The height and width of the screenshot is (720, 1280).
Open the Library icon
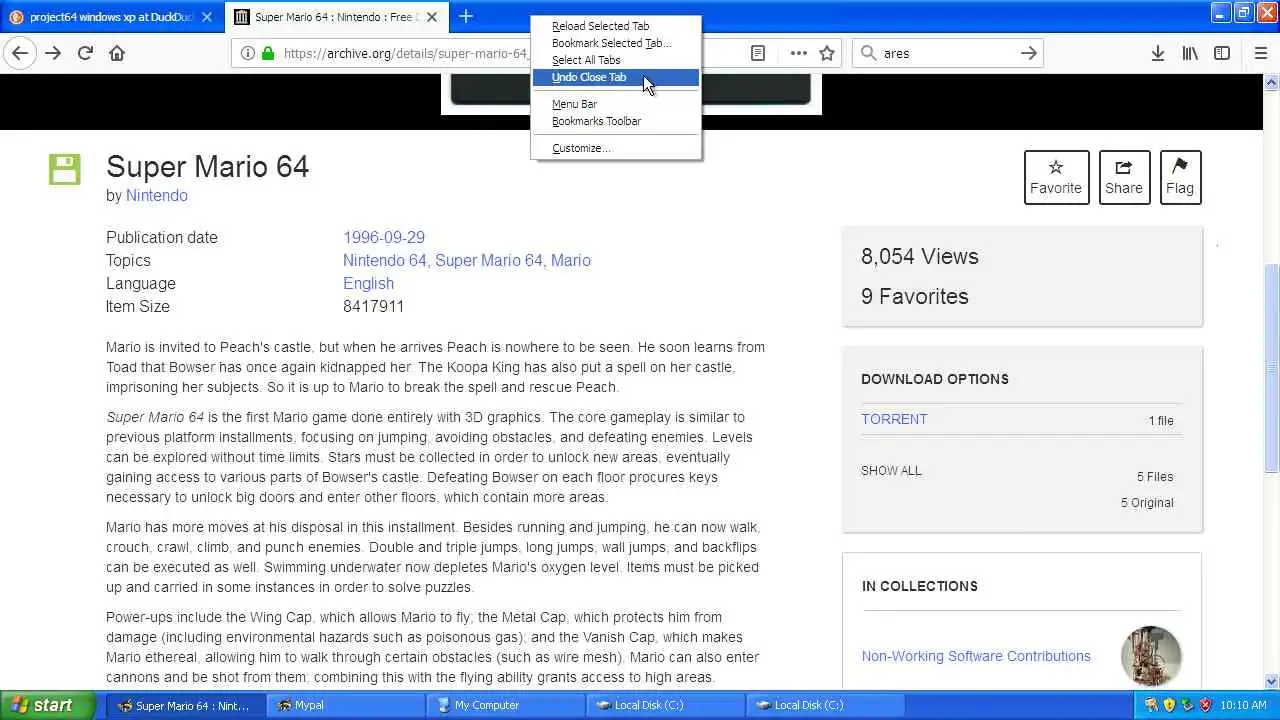click(1190, 53)
